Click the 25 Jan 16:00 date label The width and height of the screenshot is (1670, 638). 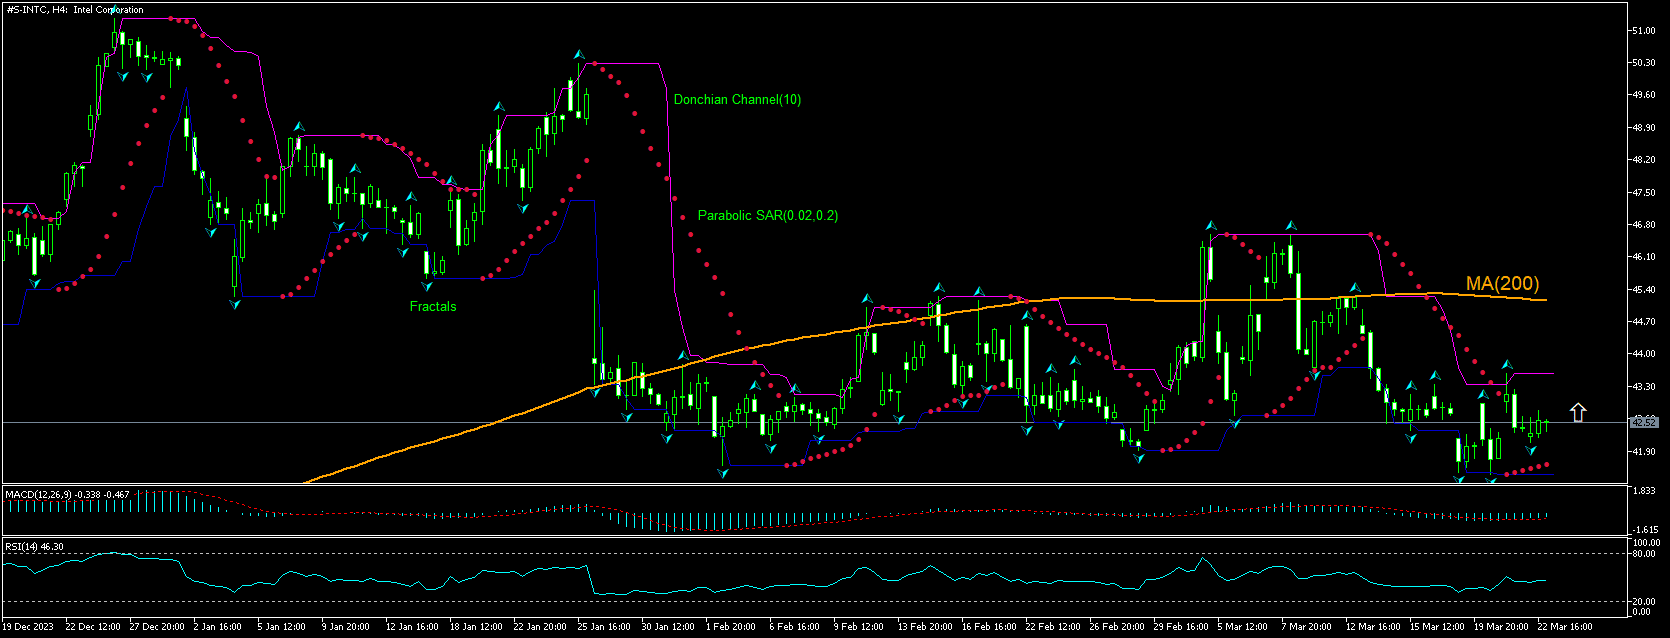click(x=606, y=627)
